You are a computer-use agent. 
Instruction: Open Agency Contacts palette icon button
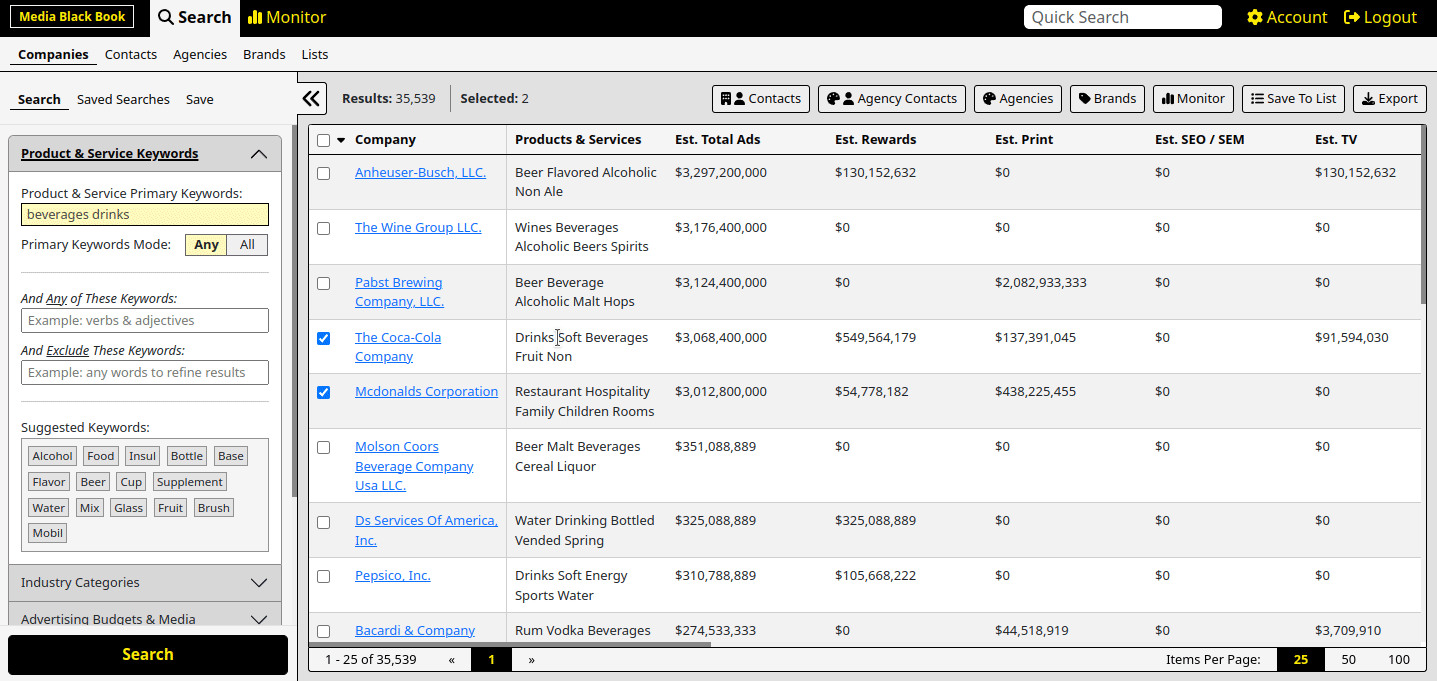892,99
